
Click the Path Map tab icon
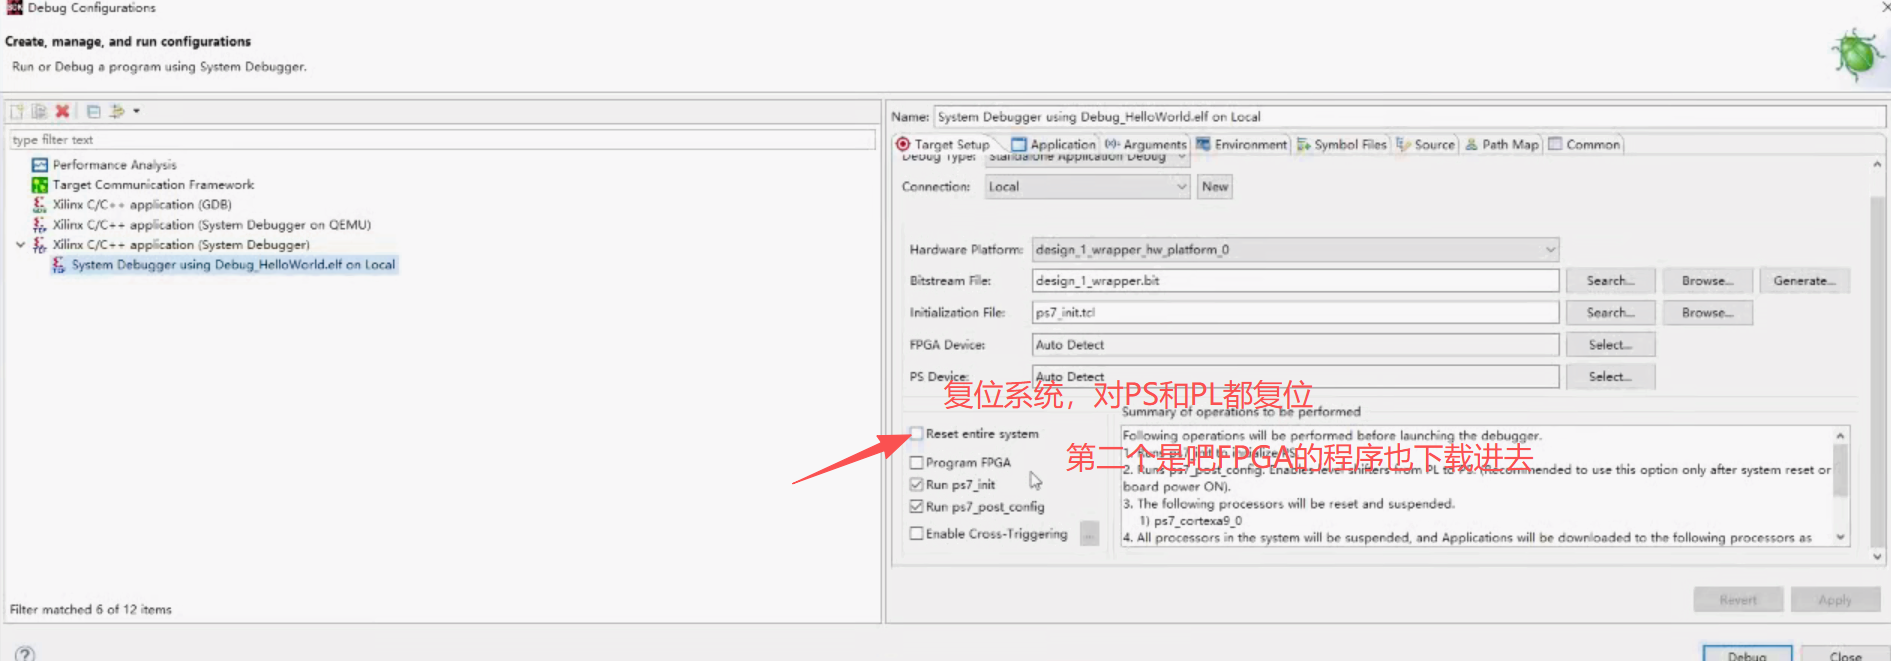[x=1472, y=144]
